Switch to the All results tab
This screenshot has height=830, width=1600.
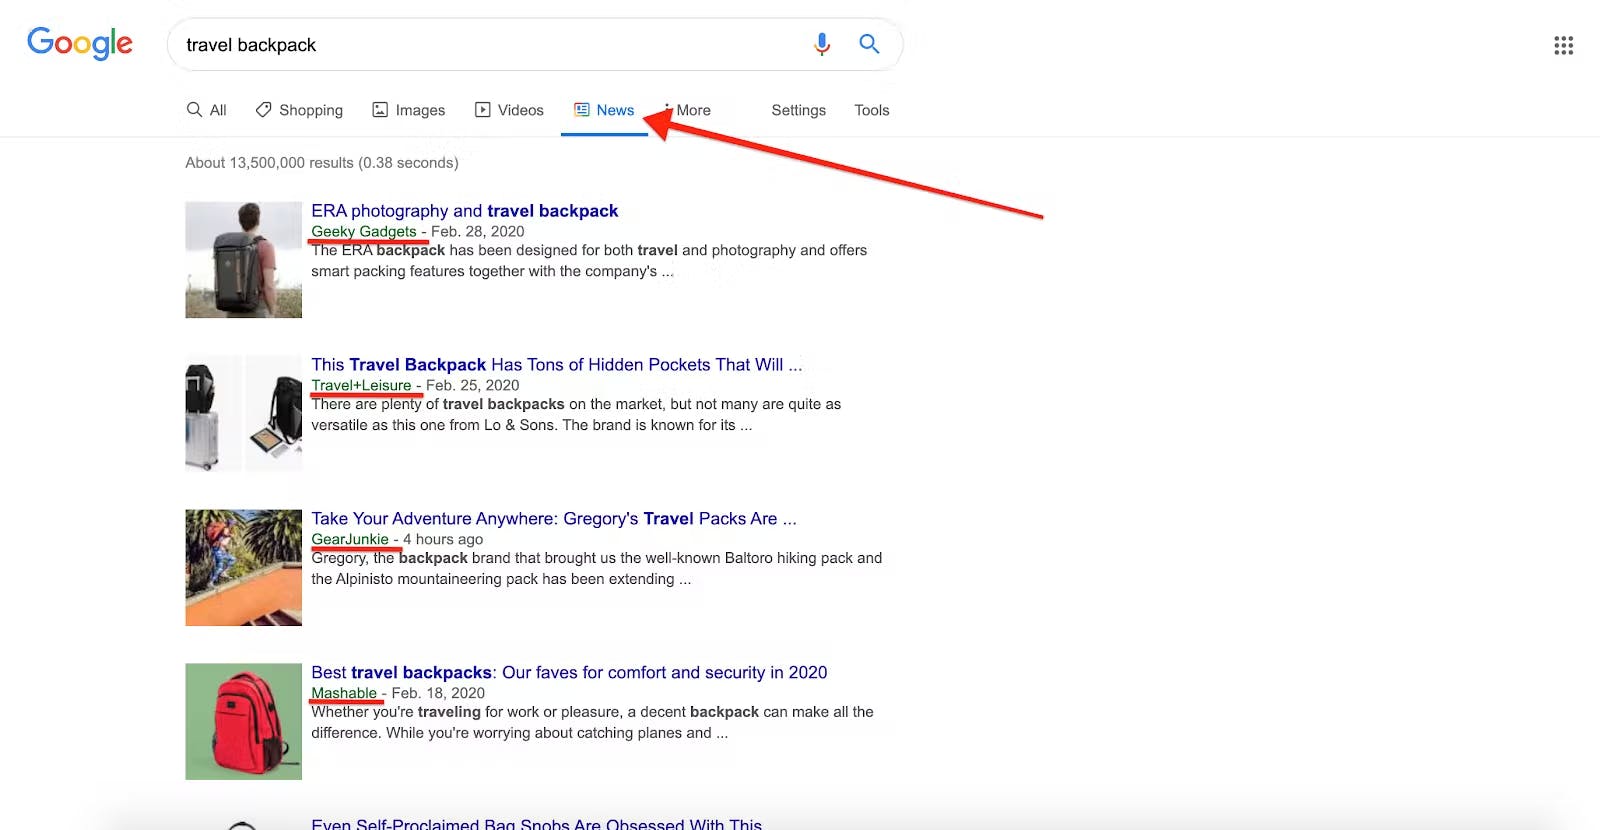[207, 110]
